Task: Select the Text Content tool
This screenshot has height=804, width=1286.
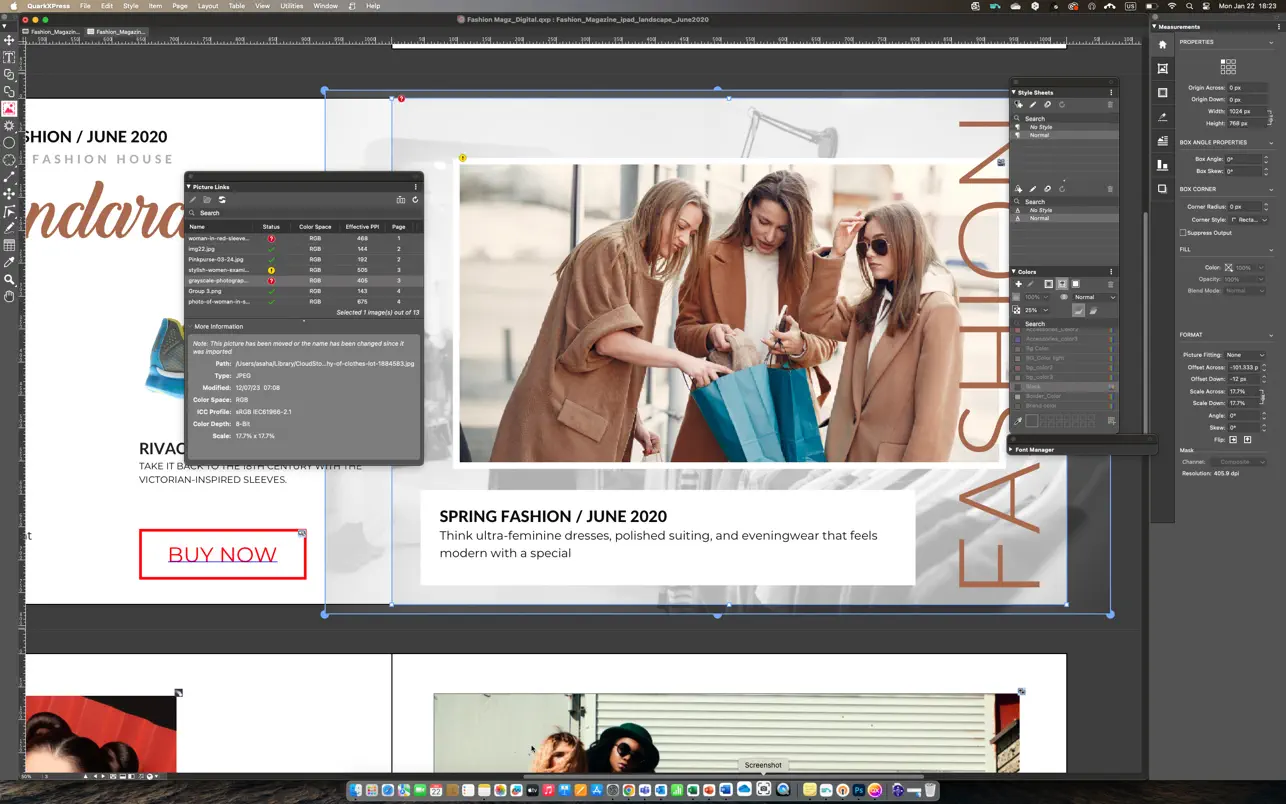Action: pyautogui.click(x=9, y=57)
